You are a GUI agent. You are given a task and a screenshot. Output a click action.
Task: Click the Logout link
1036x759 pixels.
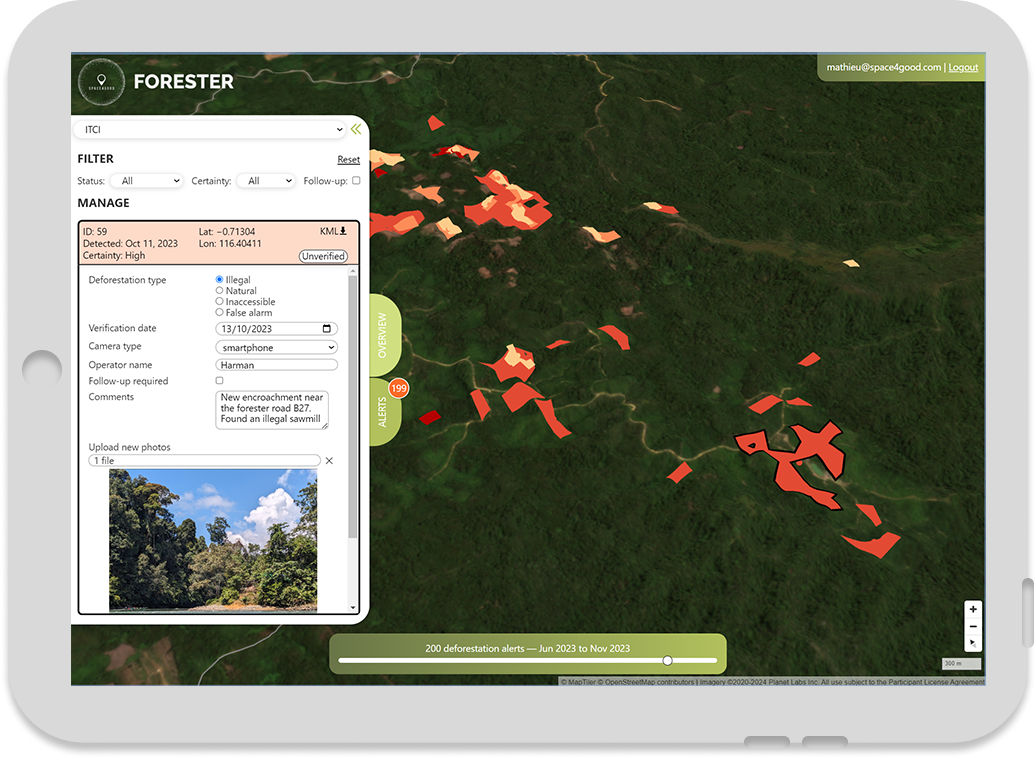(x=963, y=67)
